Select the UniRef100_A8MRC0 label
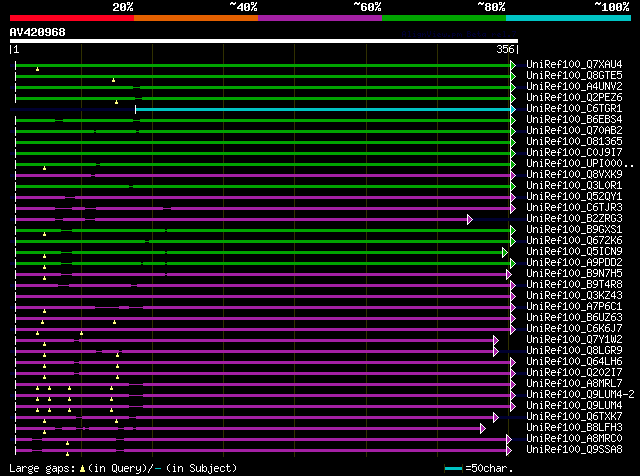The image size is (640, 476). pyautogui.click(x=574, y=439)
